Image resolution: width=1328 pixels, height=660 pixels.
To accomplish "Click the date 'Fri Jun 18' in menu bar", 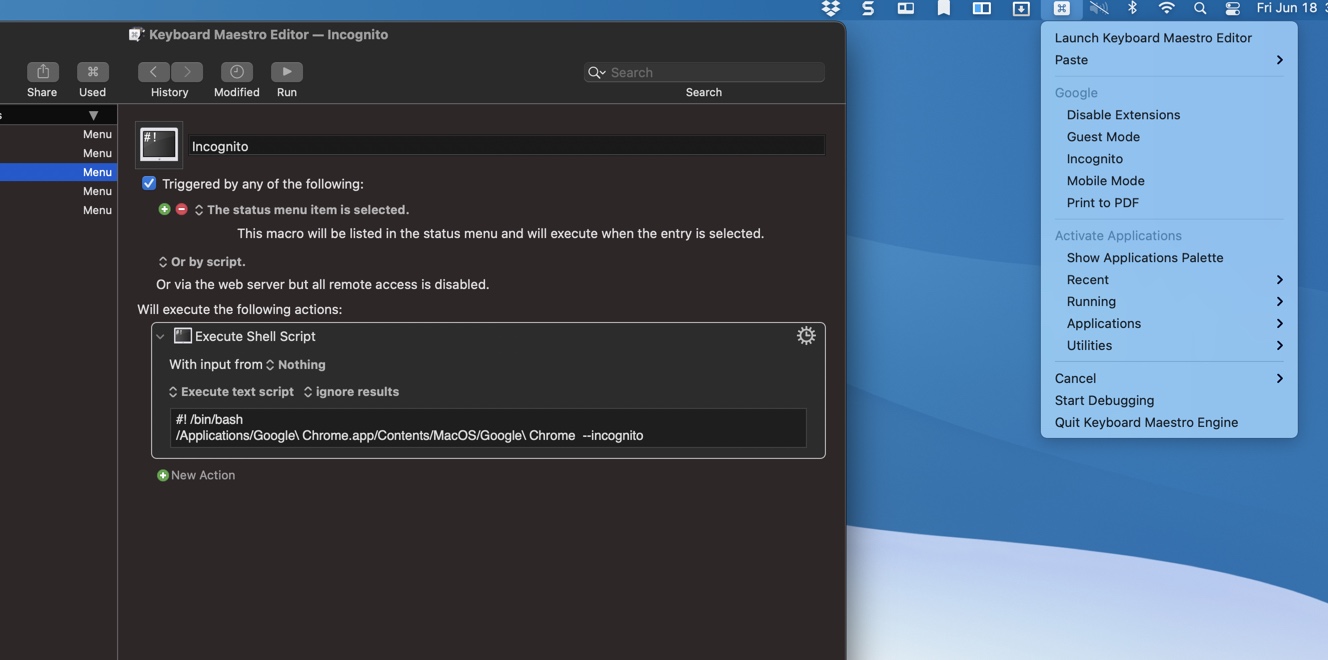I will [1288, 8].
